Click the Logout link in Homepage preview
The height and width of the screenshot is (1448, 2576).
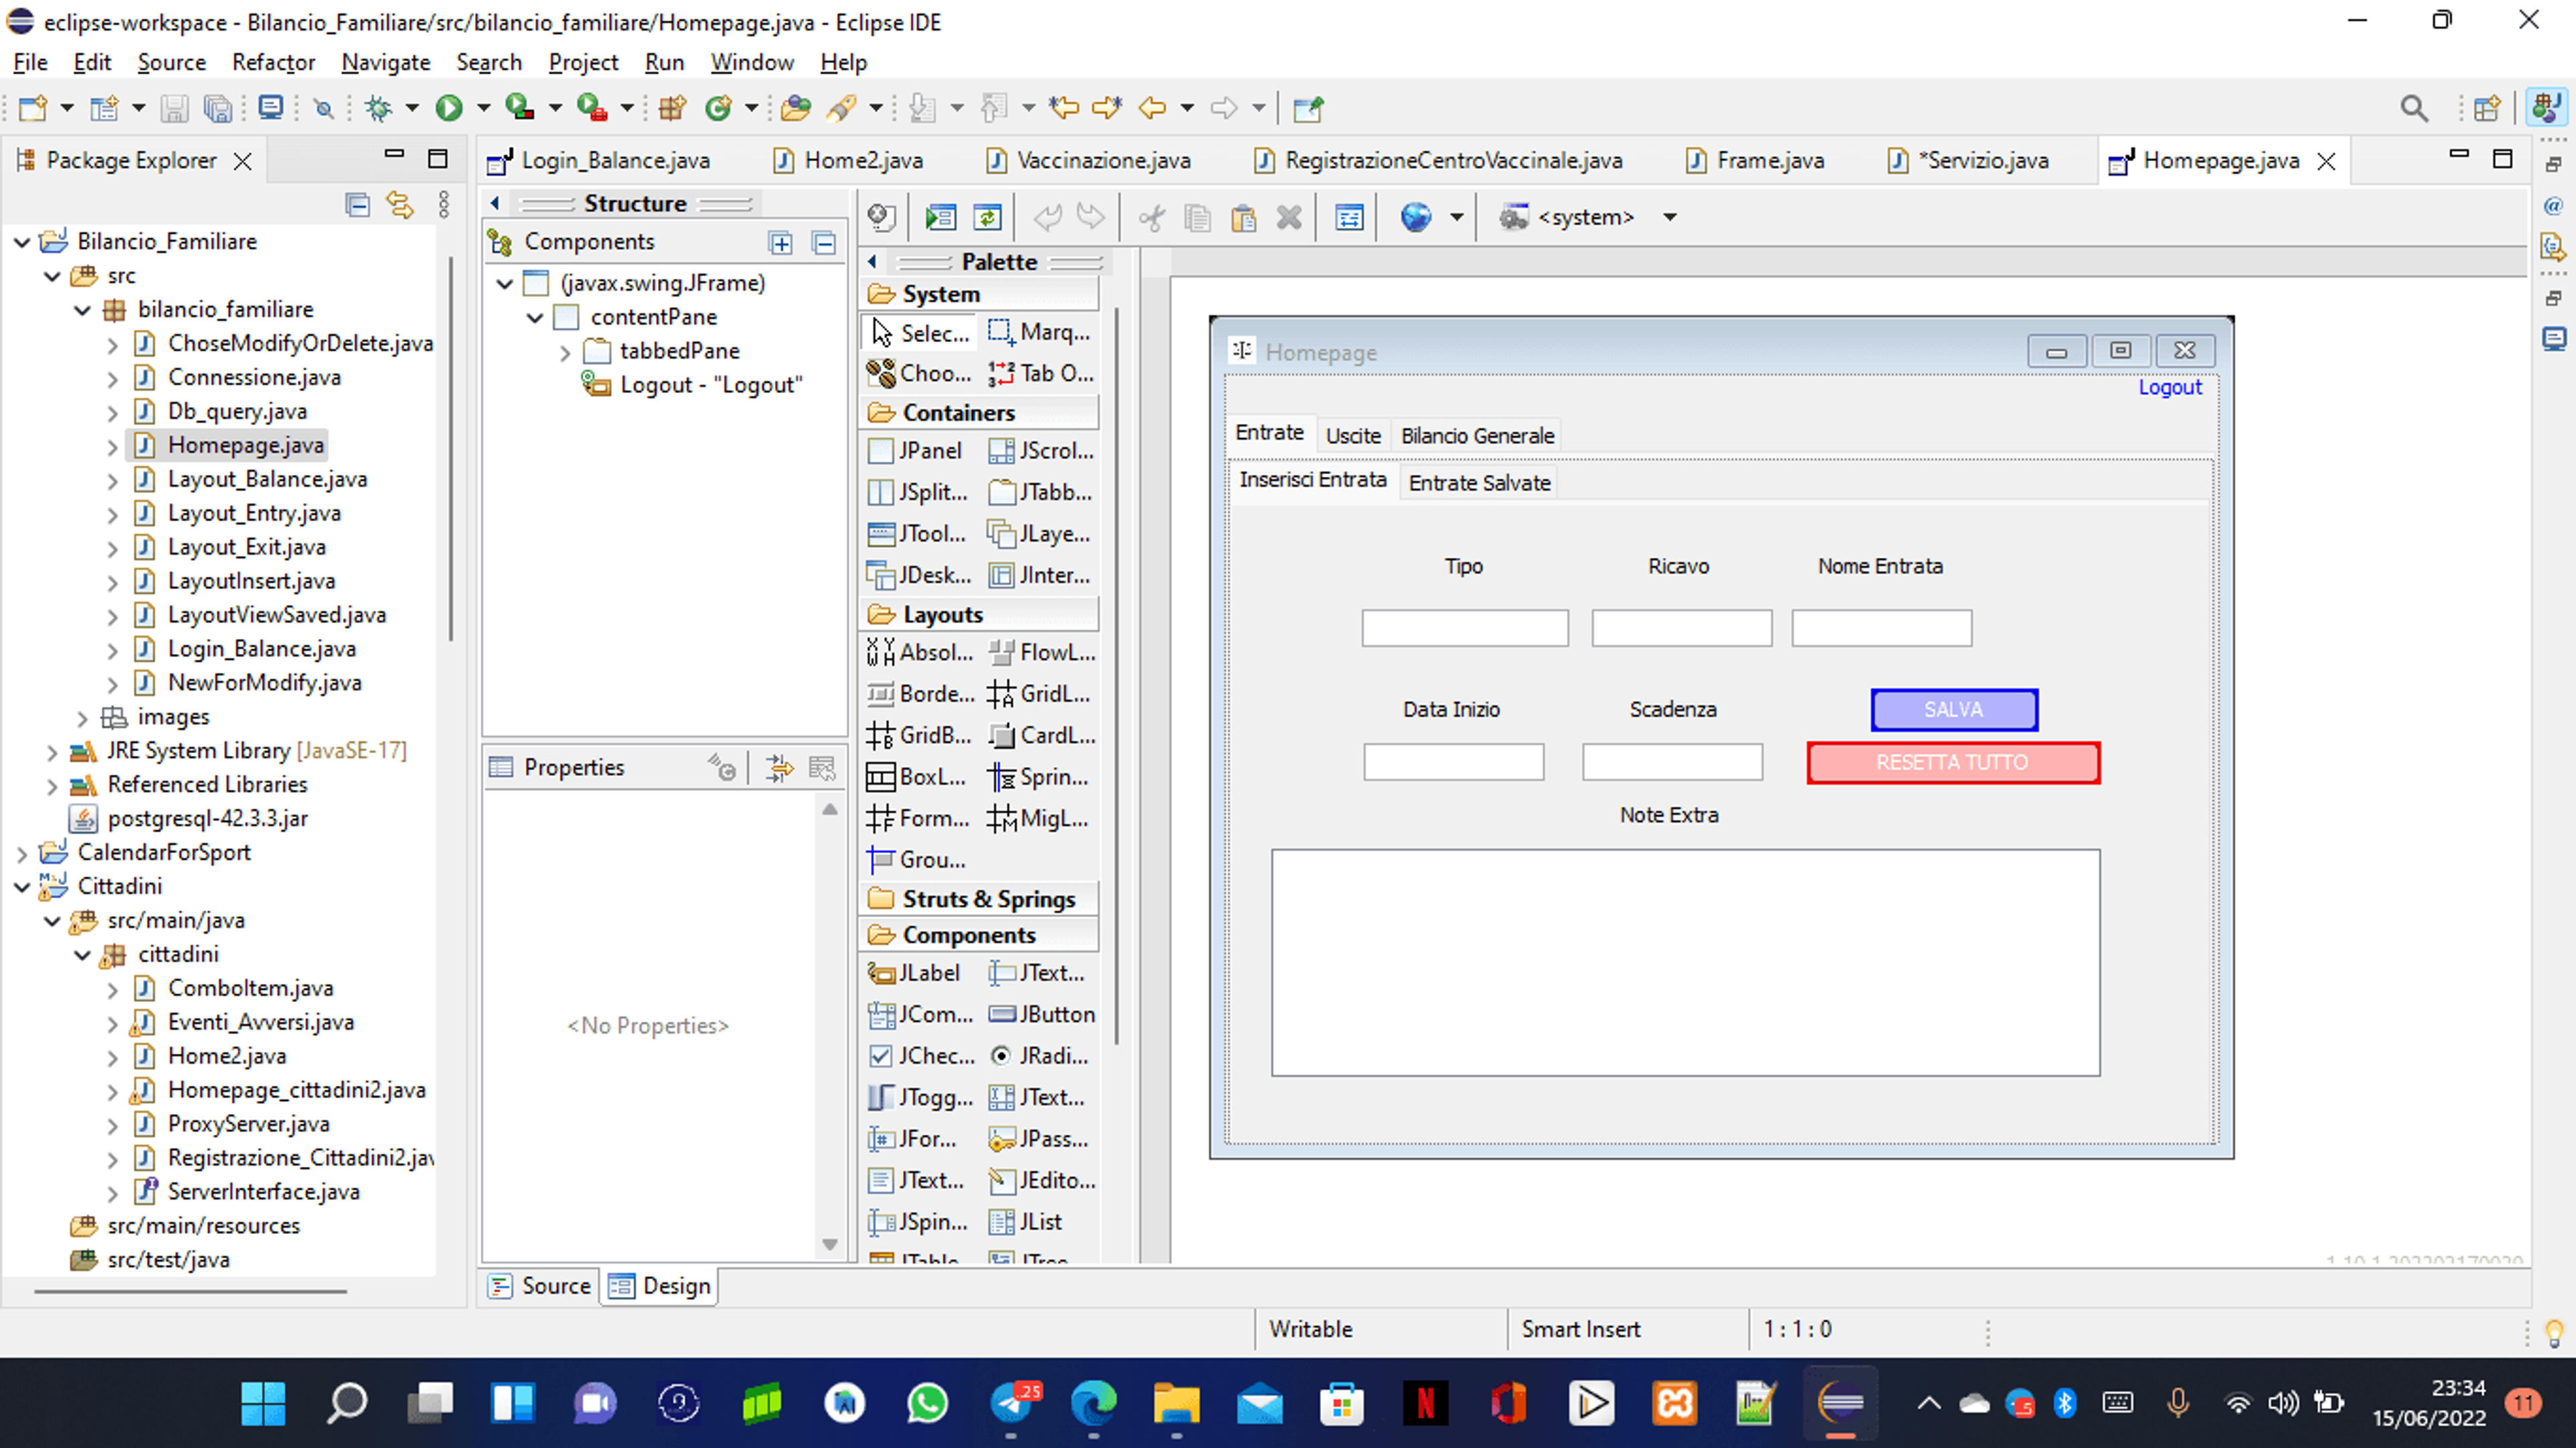click(x=2169, y=387)
